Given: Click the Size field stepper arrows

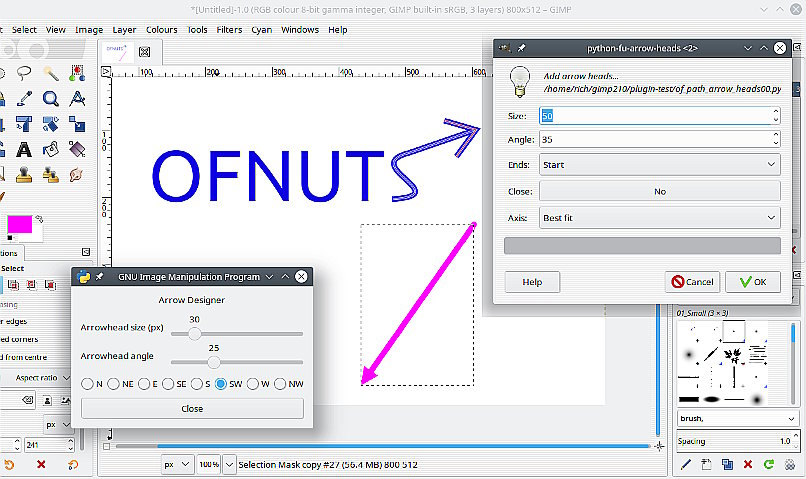Looking at the screenshot, I should (x=776, y=116).
